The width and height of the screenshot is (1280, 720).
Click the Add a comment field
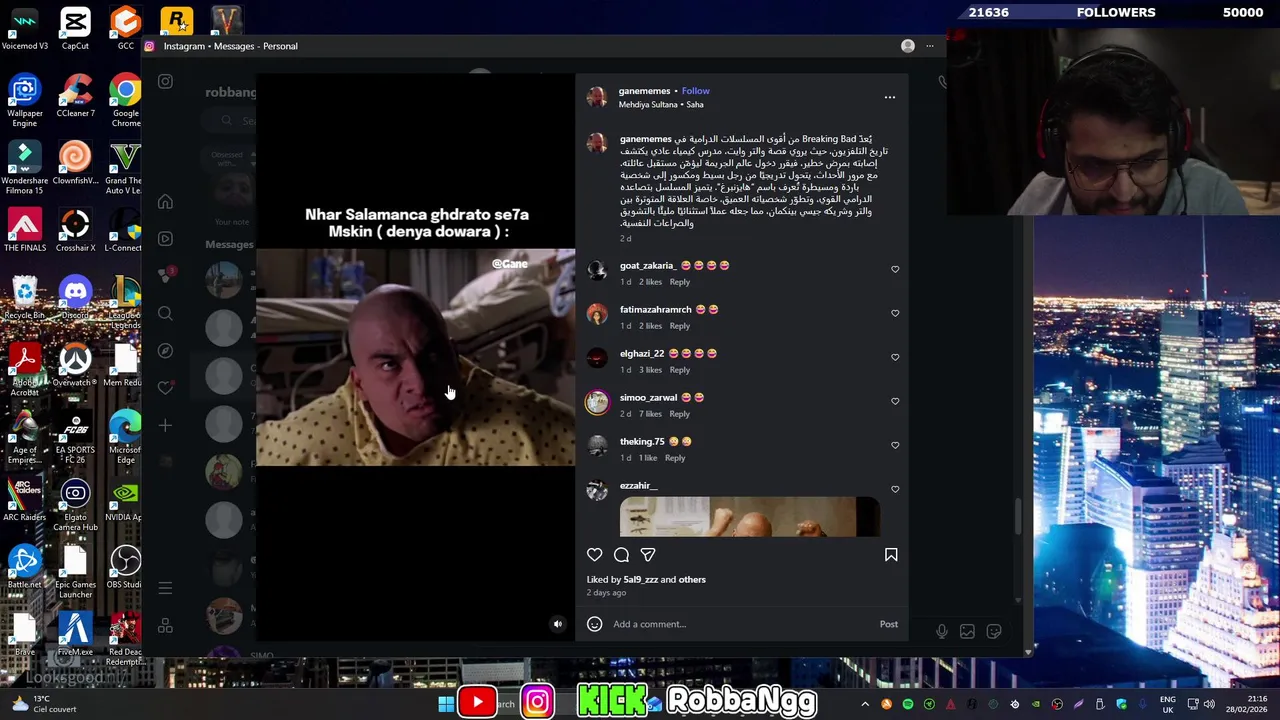[x=740, y=624]
